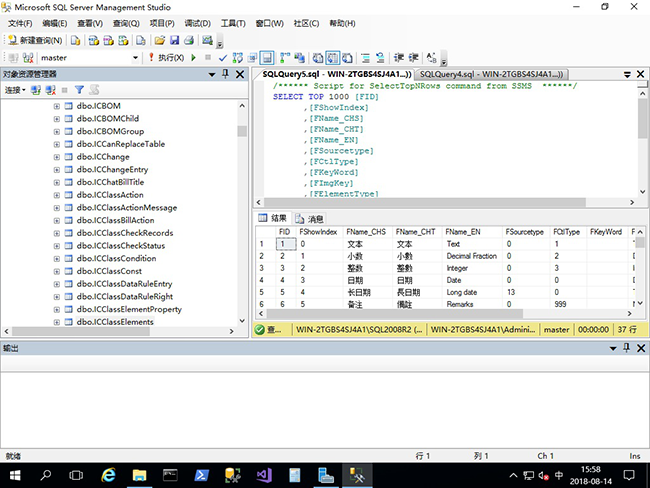Click the Execute (执行) query button
Screen dimensions: 650x488
pos(164,58)
